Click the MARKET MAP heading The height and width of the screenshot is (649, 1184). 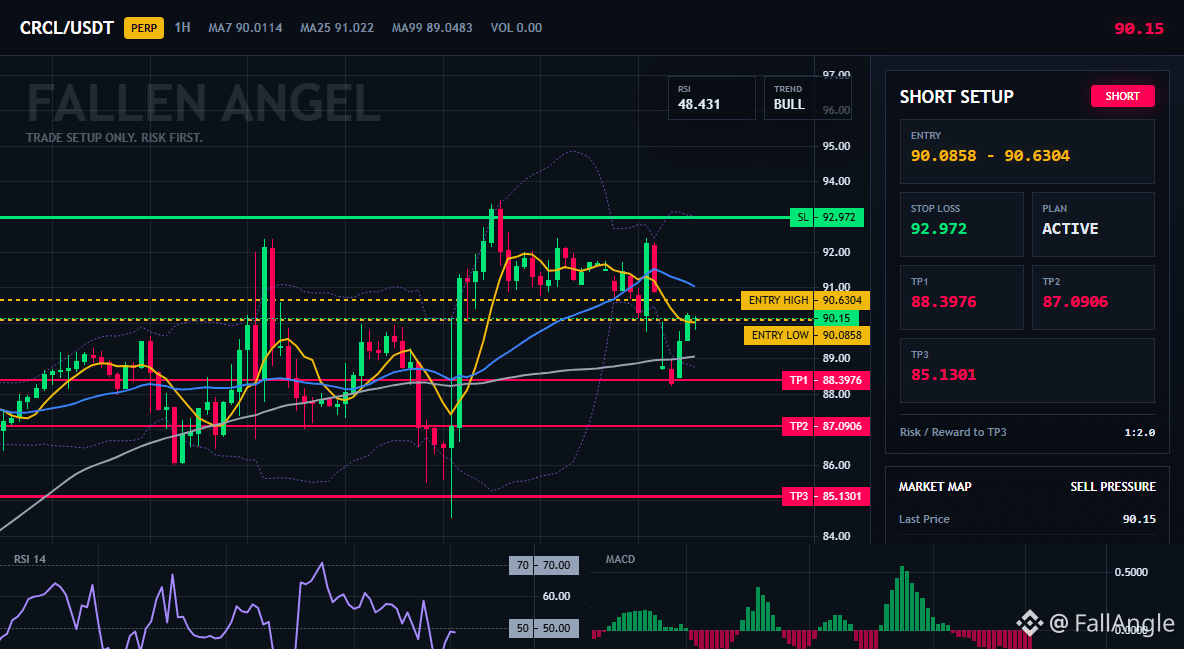point(935,487)
